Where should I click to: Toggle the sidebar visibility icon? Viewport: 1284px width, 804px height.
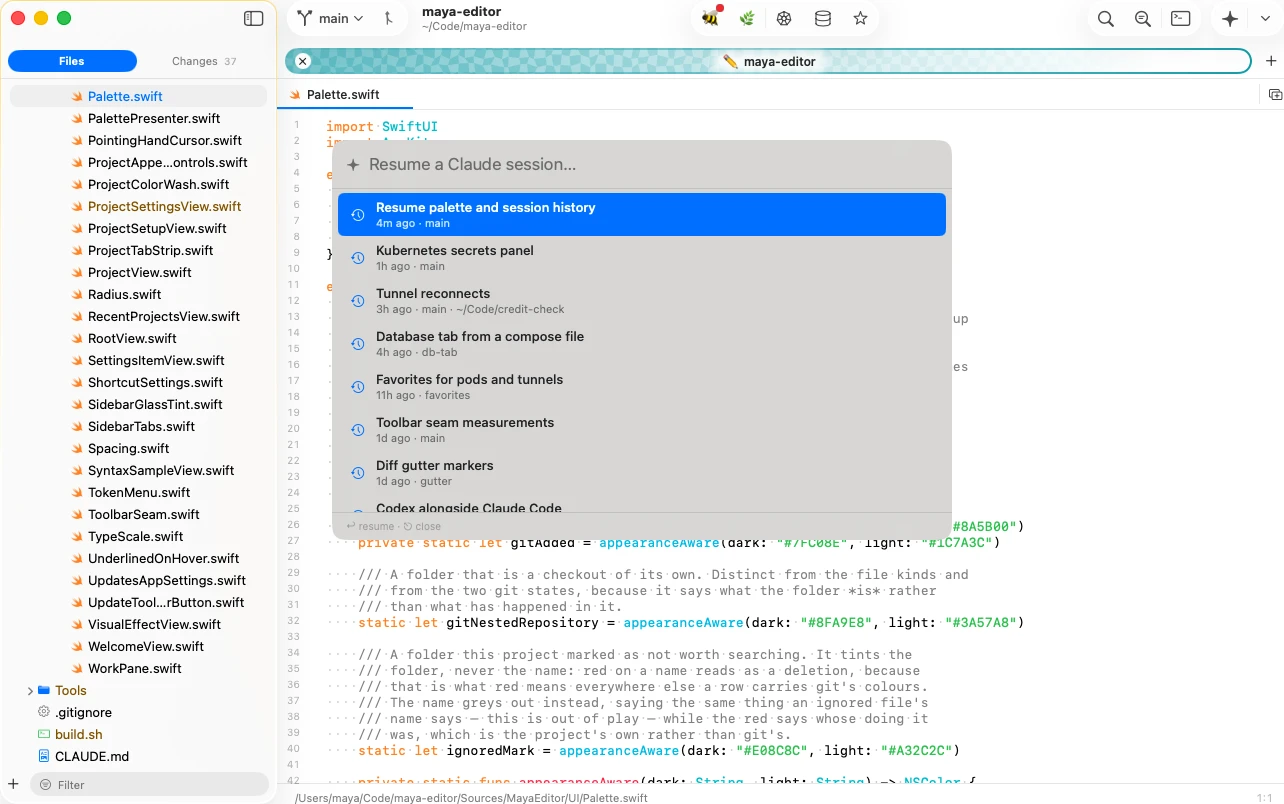click(x=254, y=18)
